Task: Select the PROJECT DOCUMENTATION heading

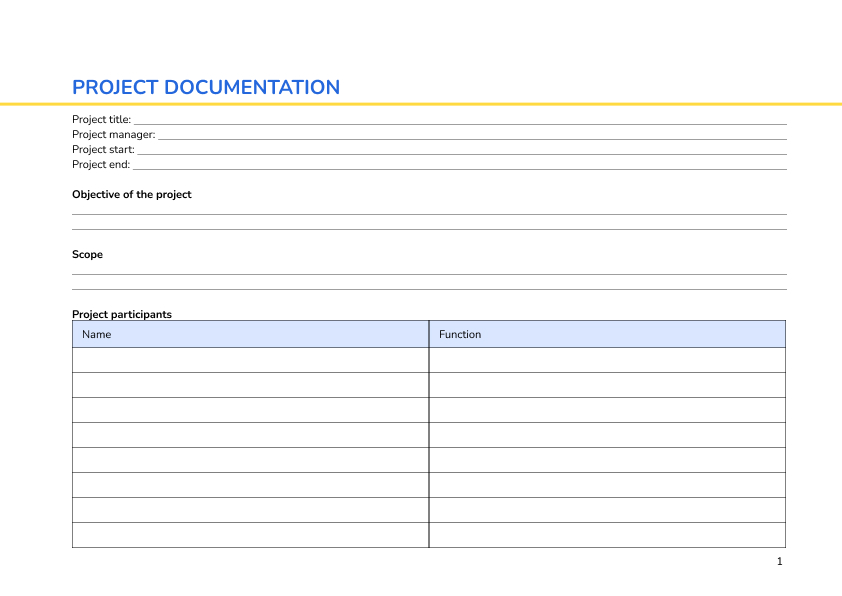Action: (x=206, y=88)
